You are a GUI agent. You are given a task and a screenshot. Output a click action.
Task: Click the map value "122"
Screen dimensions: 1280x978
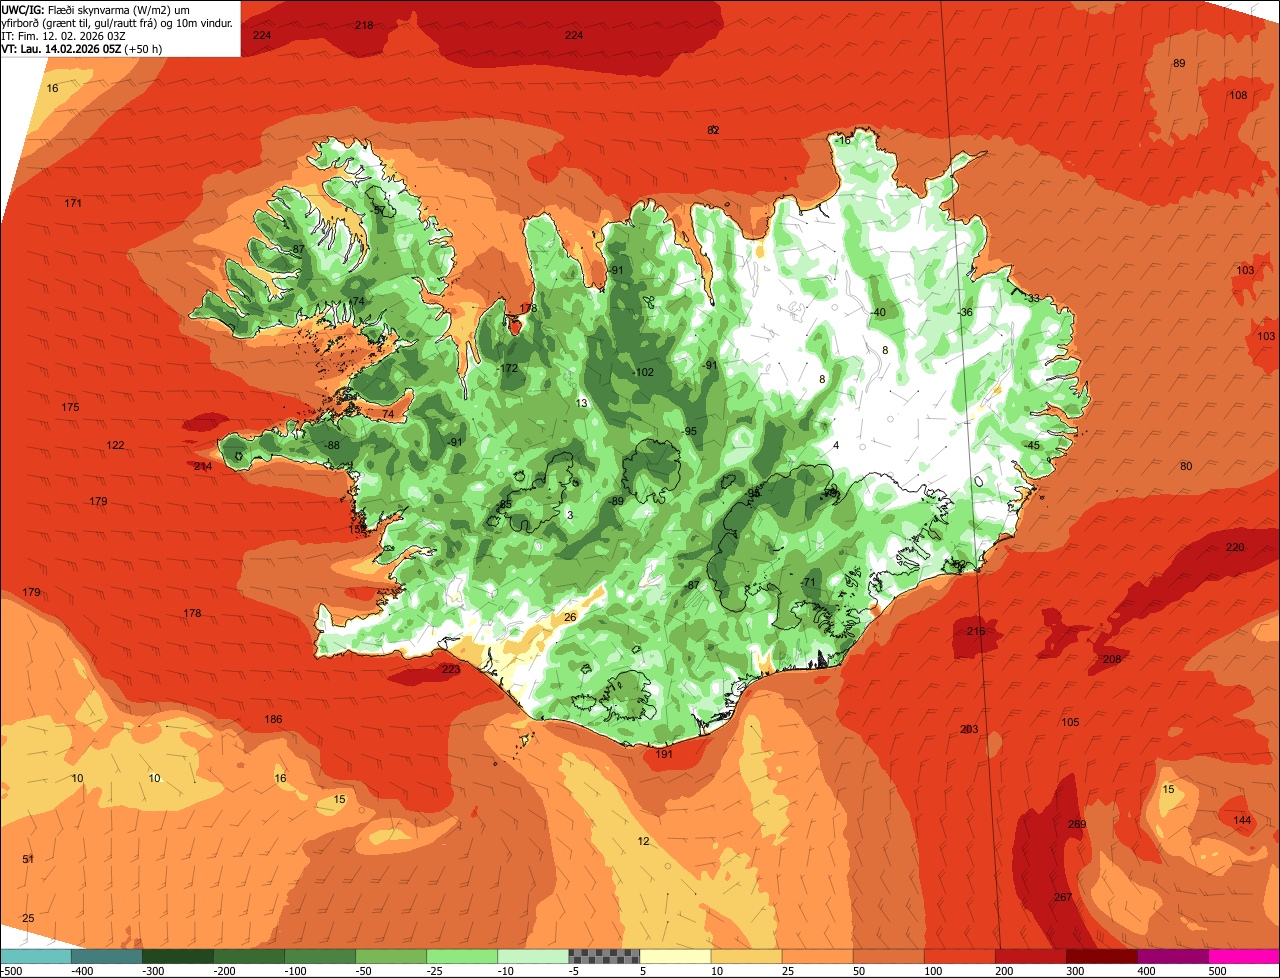[x=116, y=445]
